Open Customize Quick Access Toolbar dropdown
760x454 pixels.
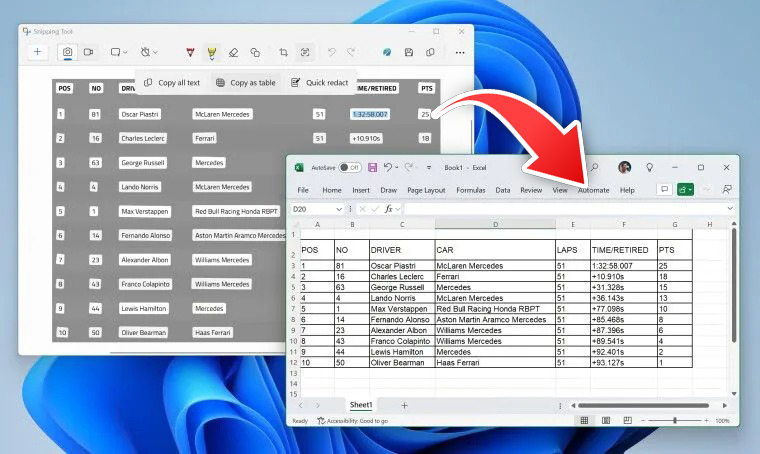[429, 168]
